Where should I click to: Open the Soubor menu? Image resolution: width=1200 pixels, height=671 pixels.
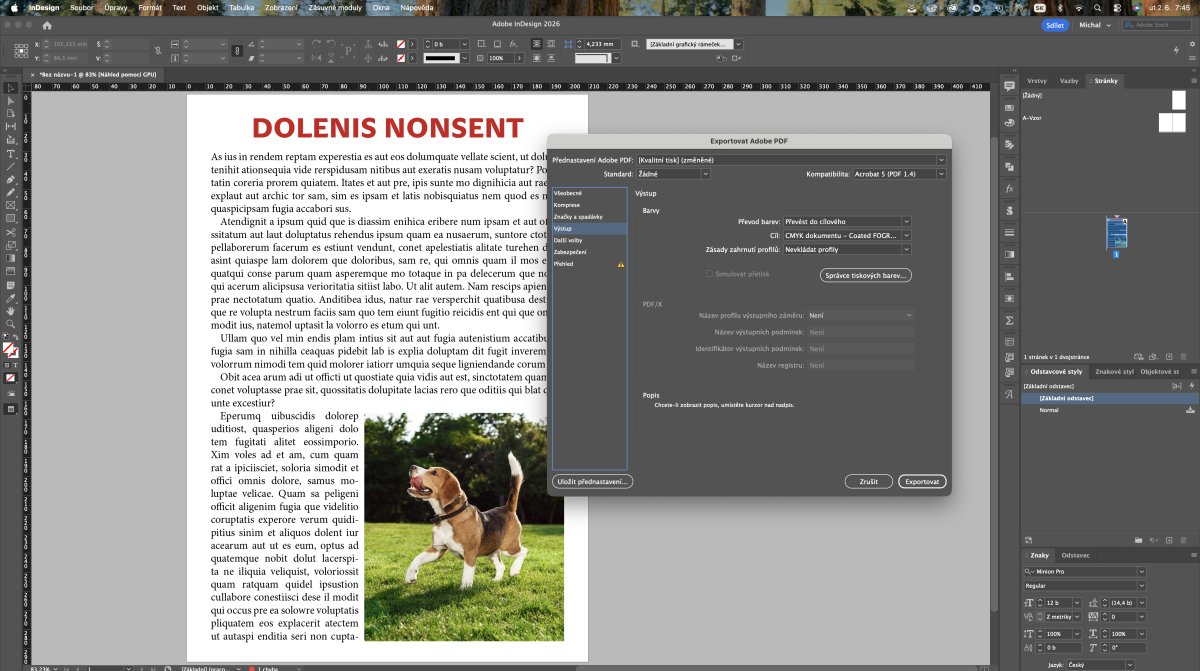coord(81,7)
